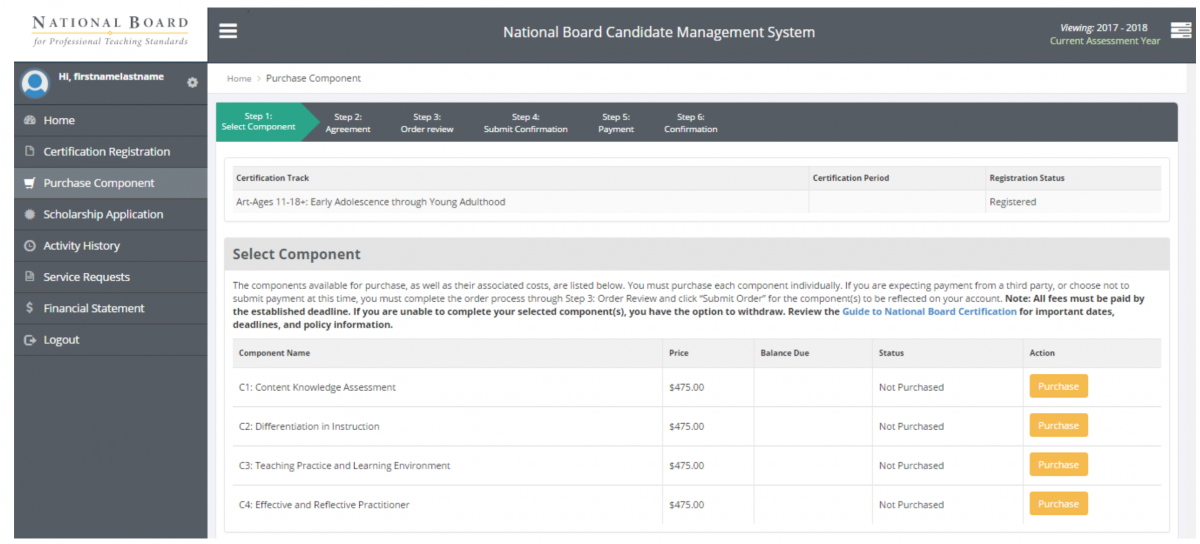The width and height of the screenshot is (1200, 544).
Task: Open Guide to National Board Certification link
Action: 930,312
